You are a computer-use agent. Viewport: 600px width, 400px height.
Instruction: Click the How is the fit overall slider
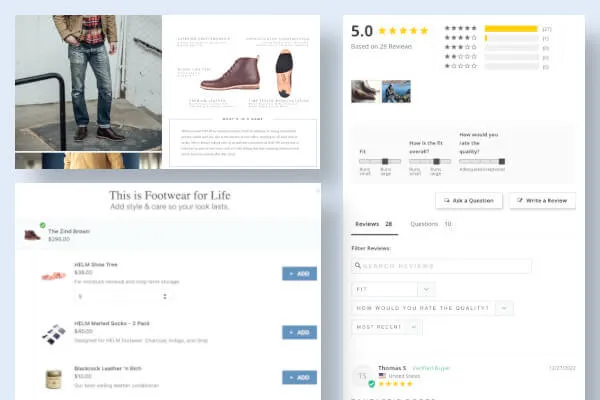[430, 162]
